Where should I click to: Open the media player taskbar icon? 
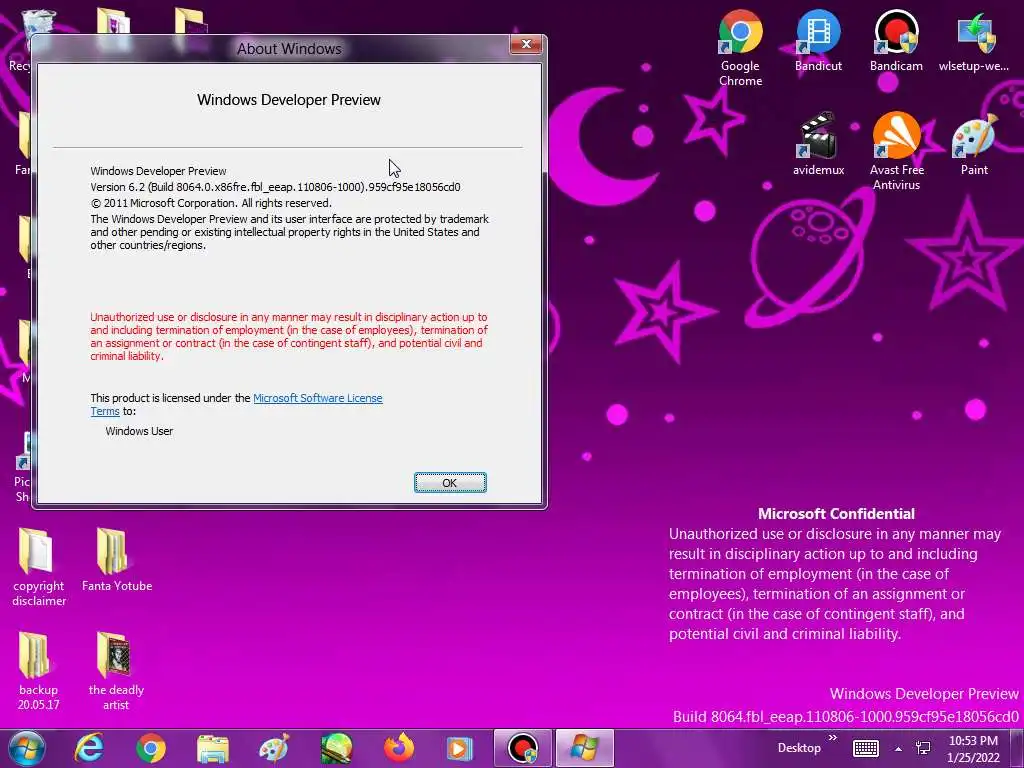[460, 748]
